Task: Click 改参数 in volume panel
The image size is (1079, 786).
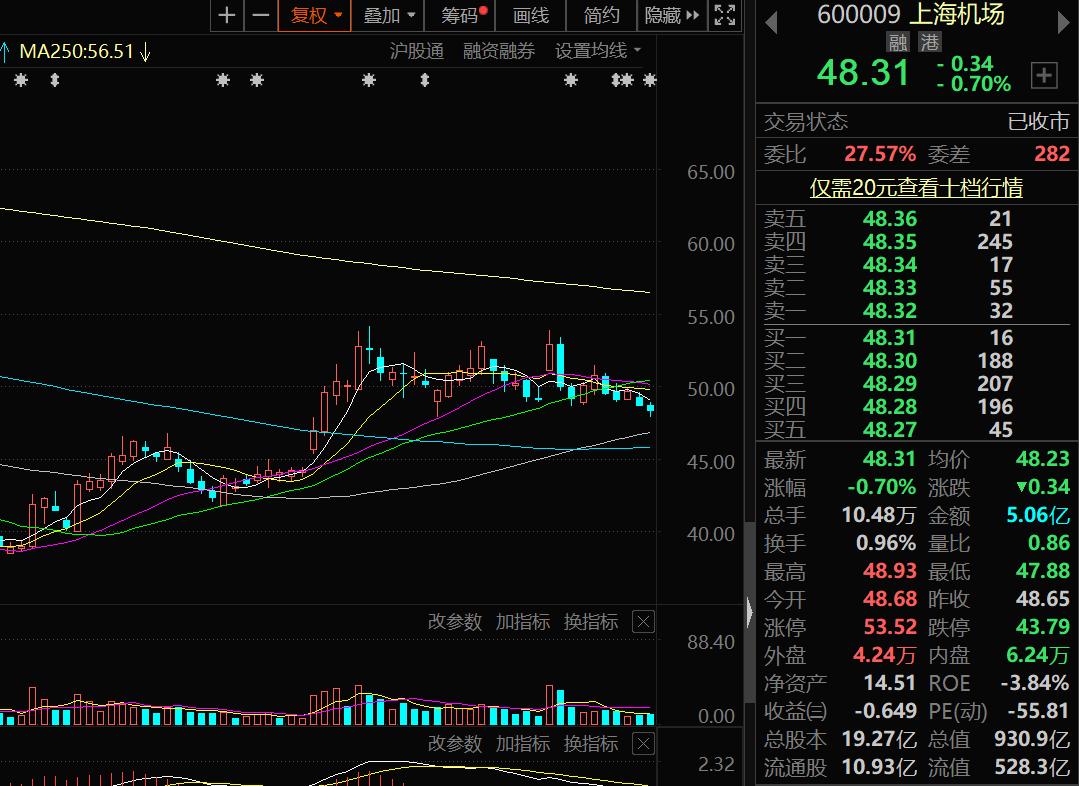Action: pos(455,622)
